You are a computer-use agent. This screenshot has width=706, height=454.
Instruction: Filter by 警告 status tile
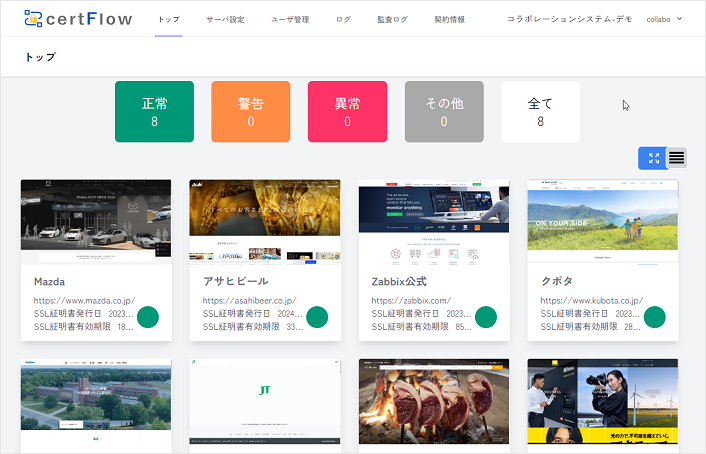point(251,112)
